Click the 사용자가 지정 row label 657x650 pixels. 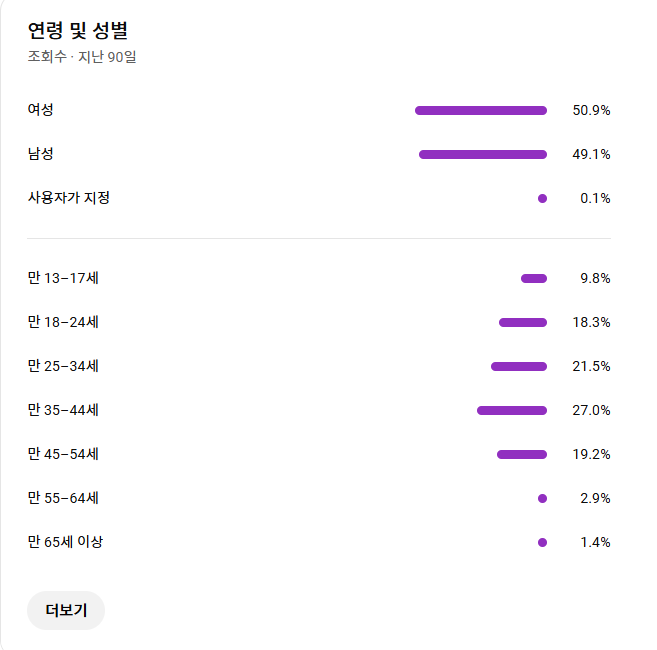[x=69, y=197]
